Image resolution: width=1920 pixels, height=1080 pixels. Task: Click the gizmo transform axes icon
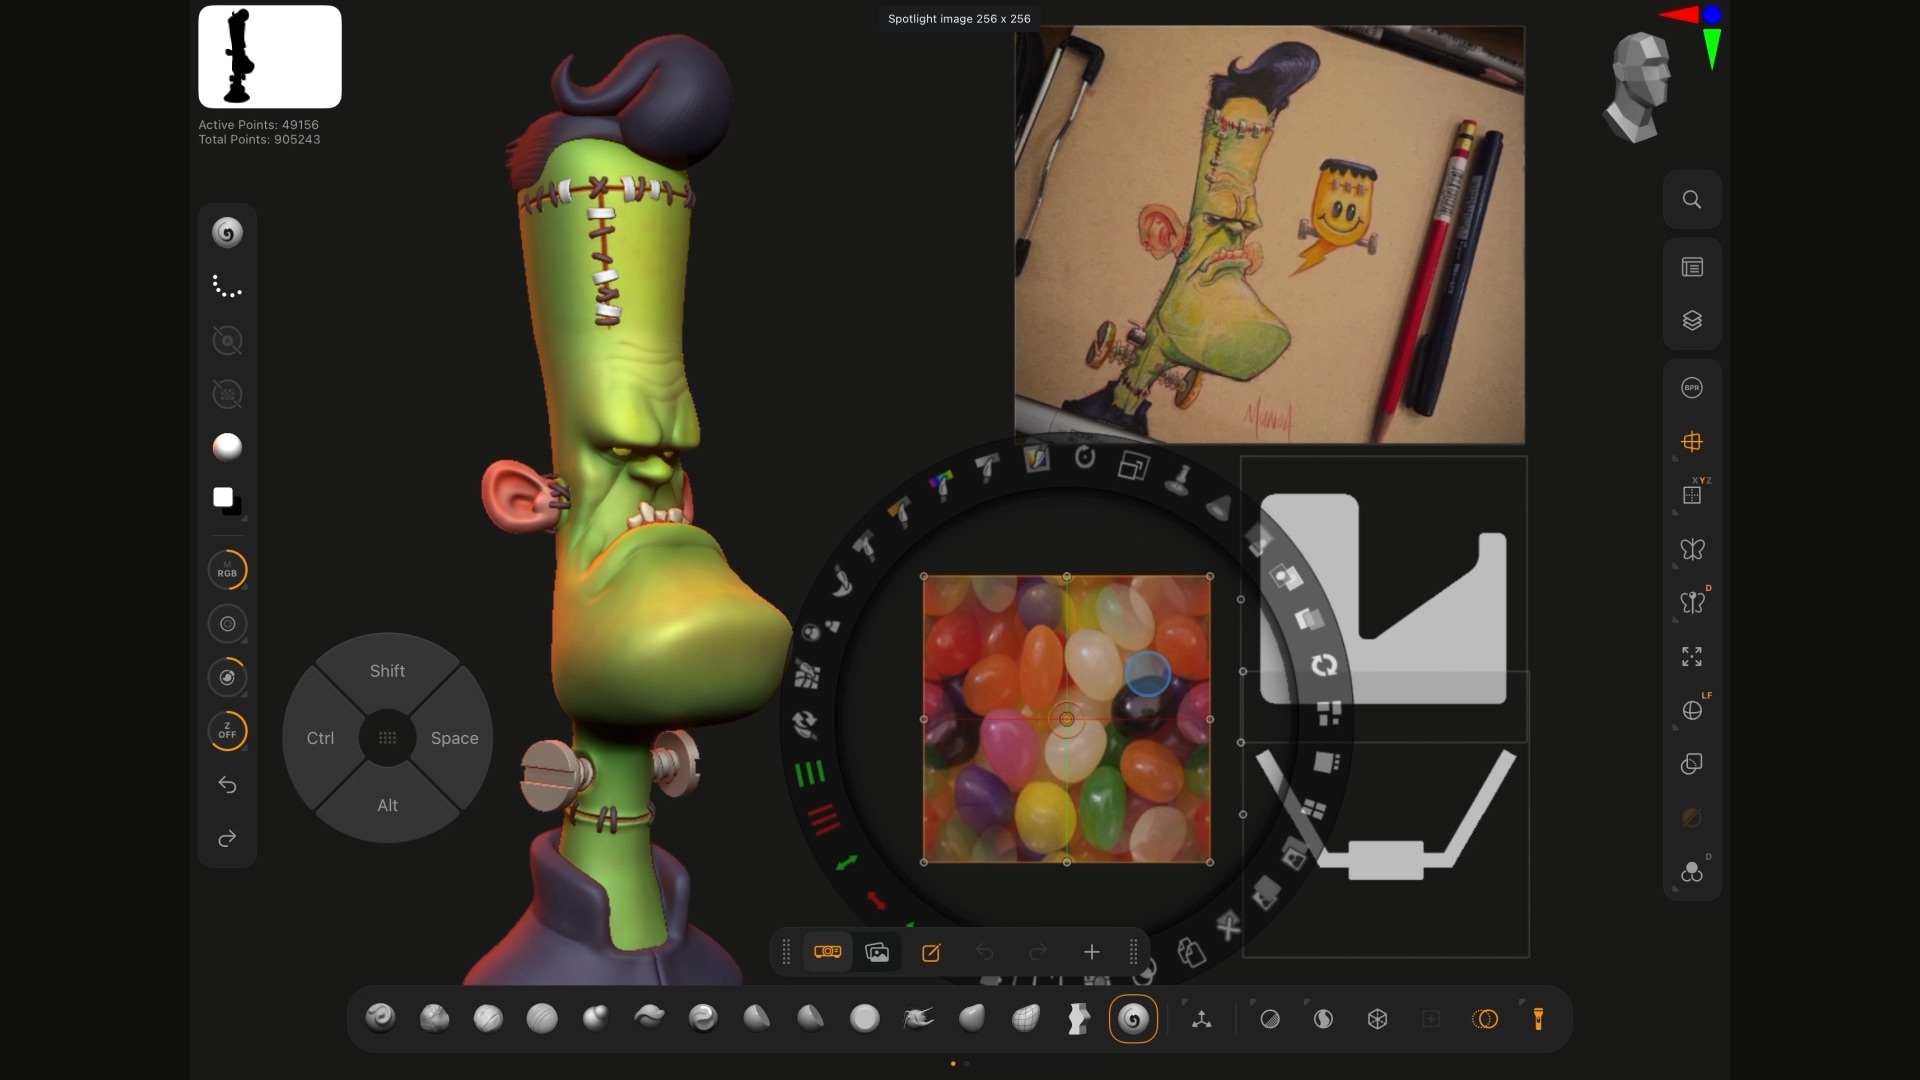[x=1202, y=1019]
